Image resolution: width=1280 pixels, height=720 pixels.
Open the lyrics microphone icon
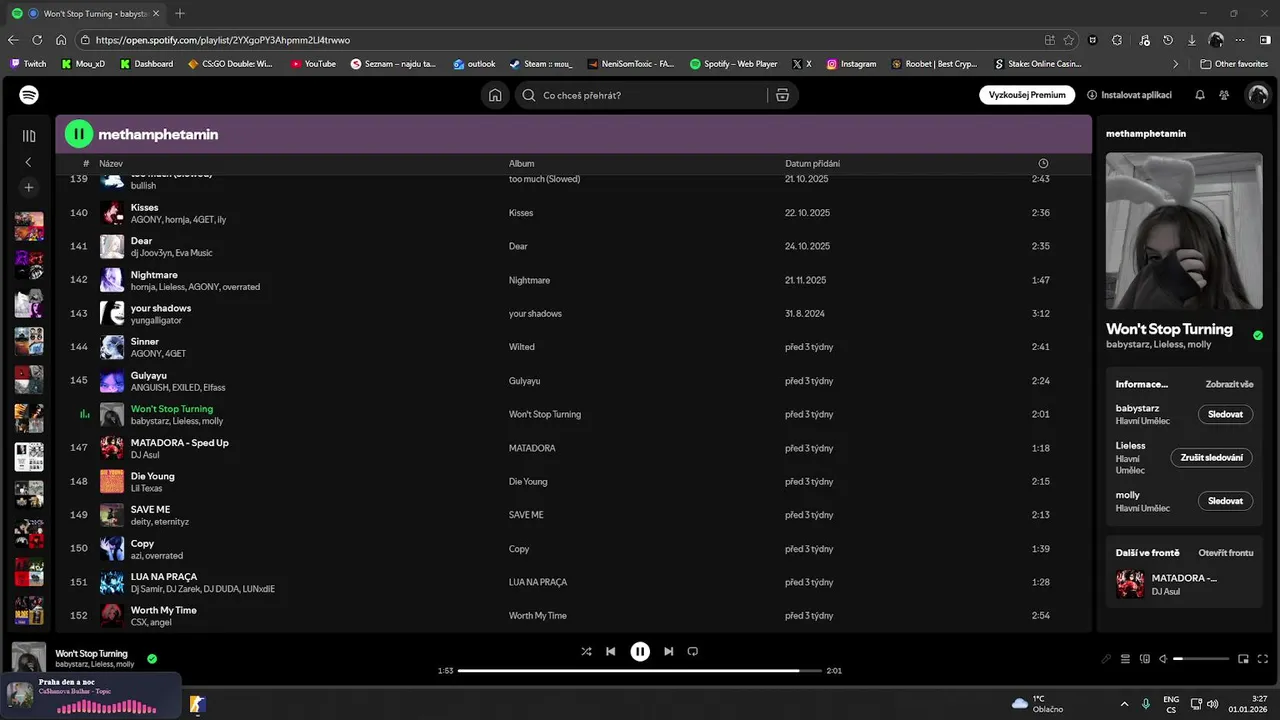click(1106, 659)
